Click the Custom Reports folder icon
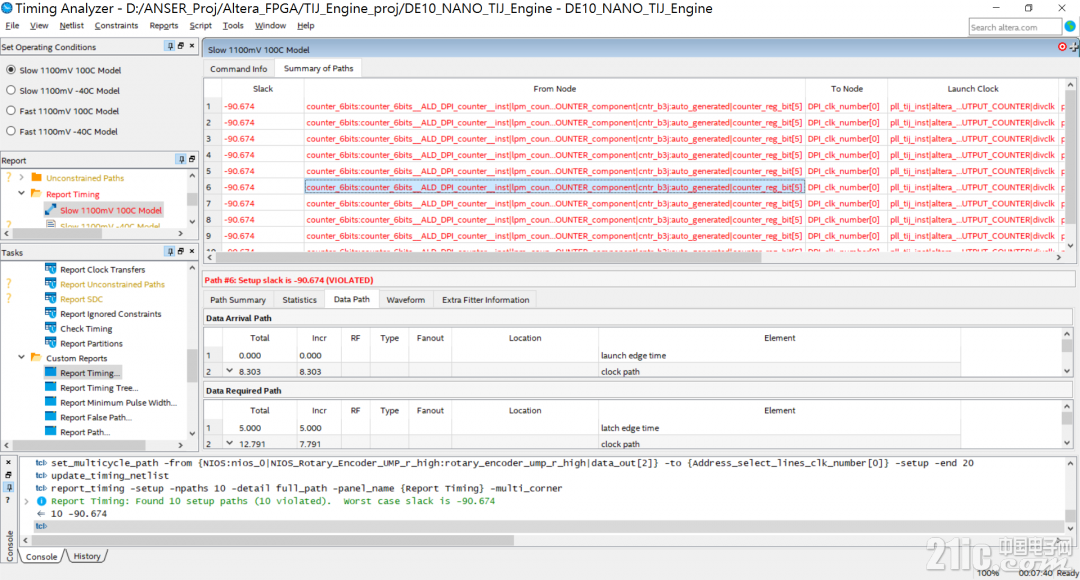The height and width of the screenshot is (580, 1080). [37, 358]
